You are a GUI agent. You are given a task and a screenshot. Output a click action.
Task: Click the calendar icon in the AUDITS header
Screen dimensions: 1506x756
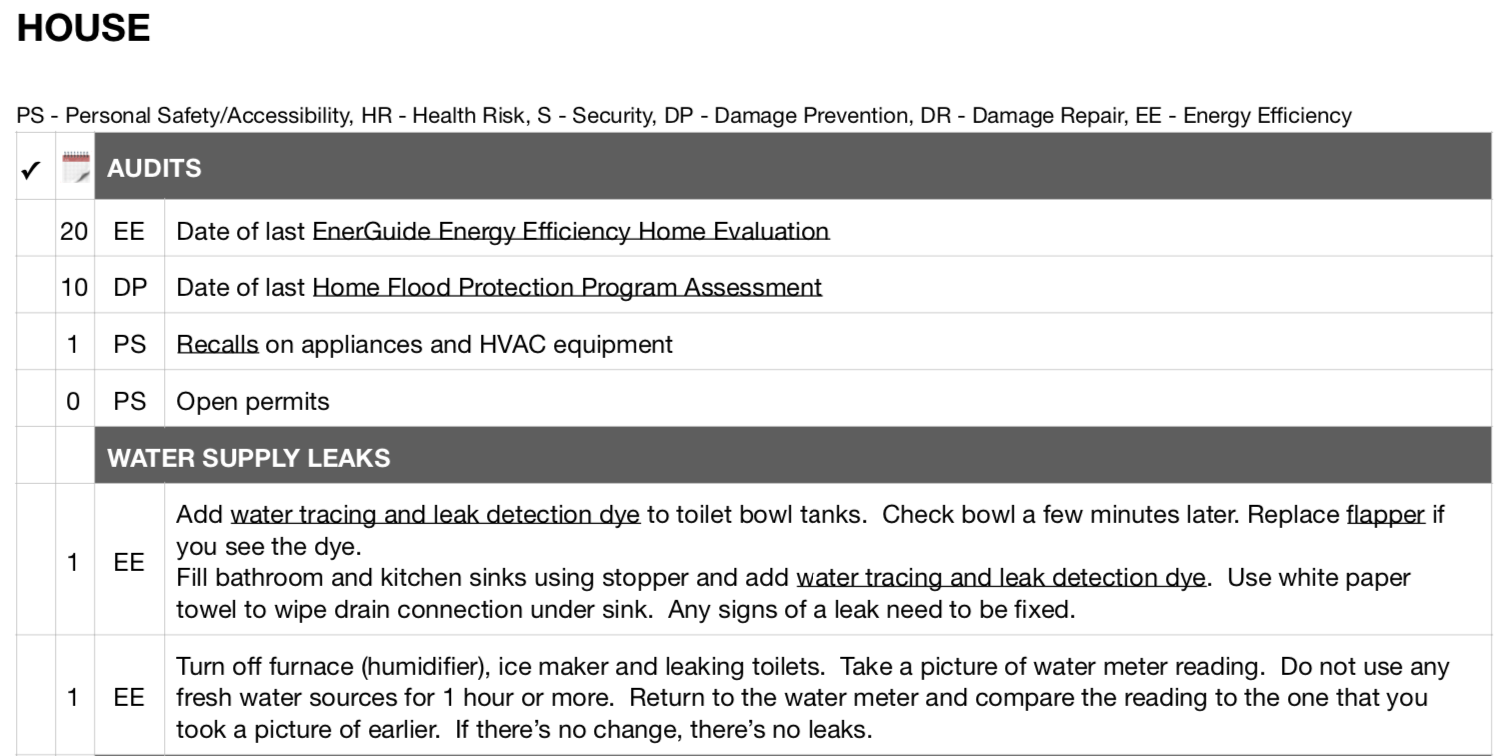pyautogui.click(x=75, y=167)
